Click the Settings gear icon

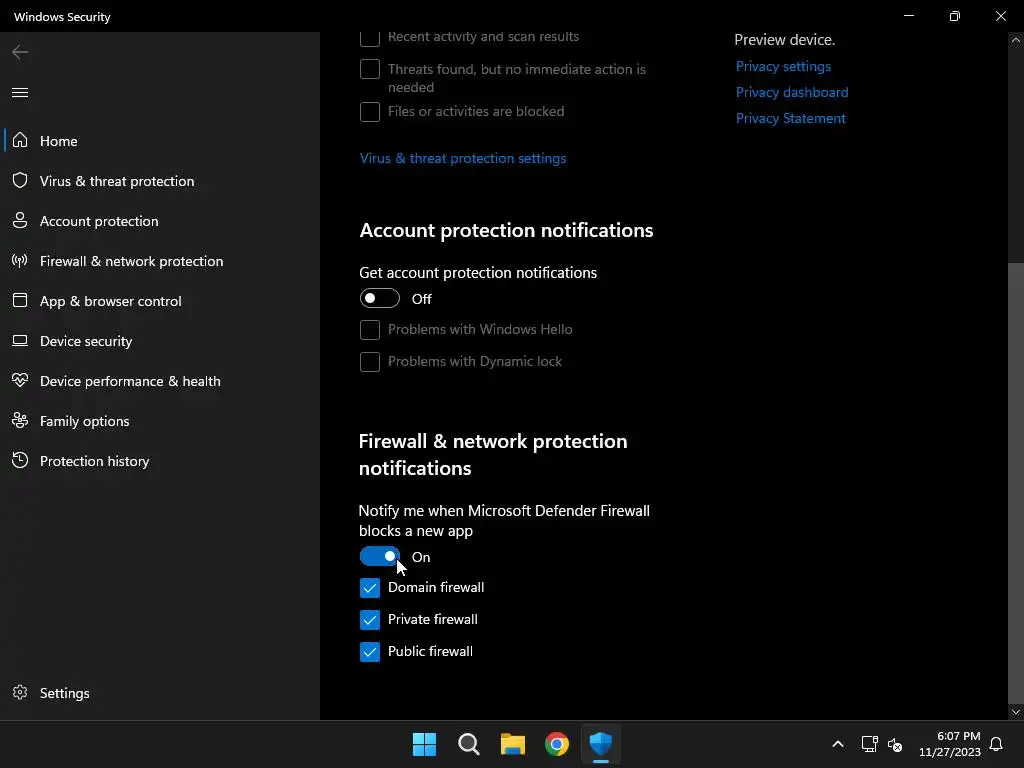[20, 692]
